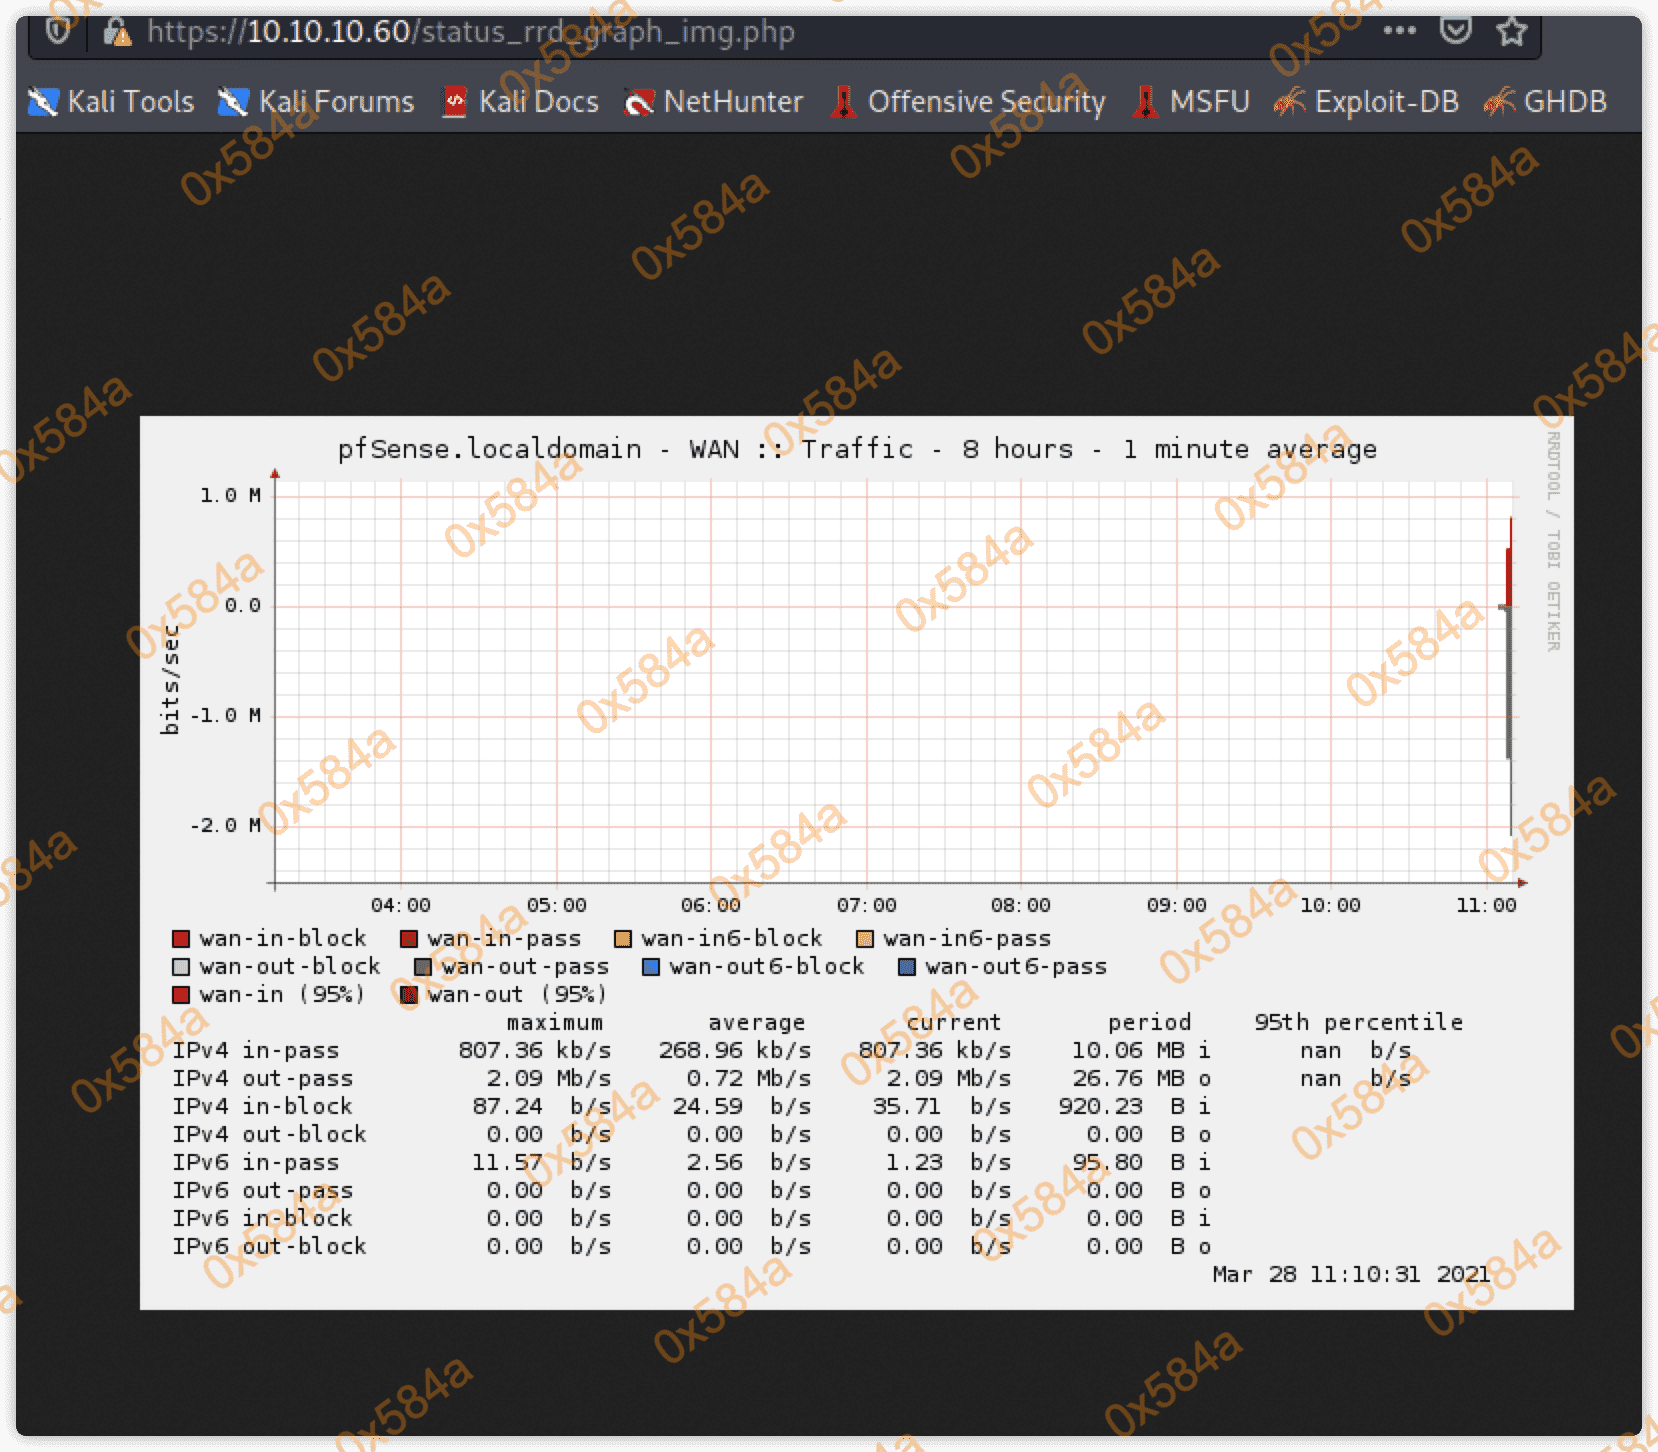Open the Kali Docs bookmark
The image size is (1658, 1452).
click(x=520, y=102)
